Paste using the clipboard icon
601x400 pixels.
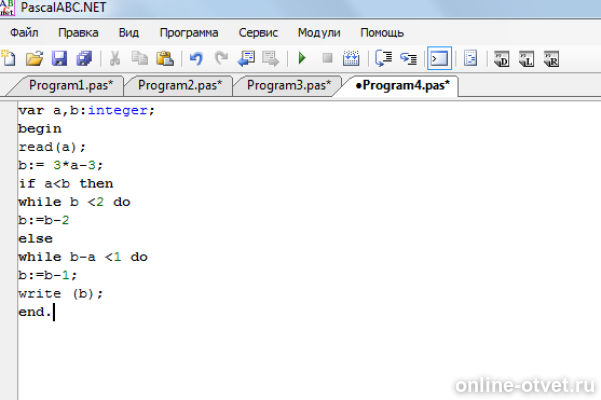point(165,59)
